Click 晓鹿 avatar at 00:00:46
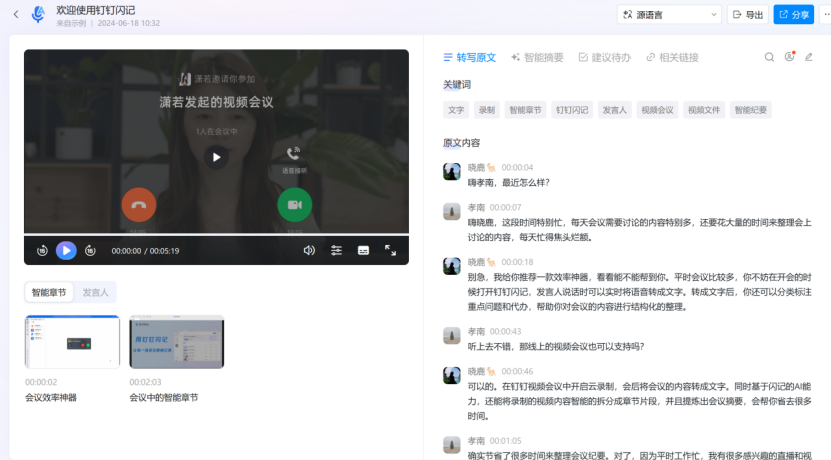The width and height of the screenshot is (831, 460). (452, 375)
